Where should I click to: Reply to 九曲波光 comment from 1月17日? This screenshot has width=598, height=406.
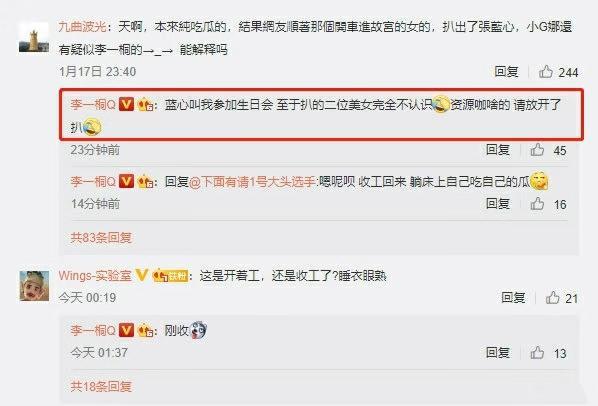point(506,71)
